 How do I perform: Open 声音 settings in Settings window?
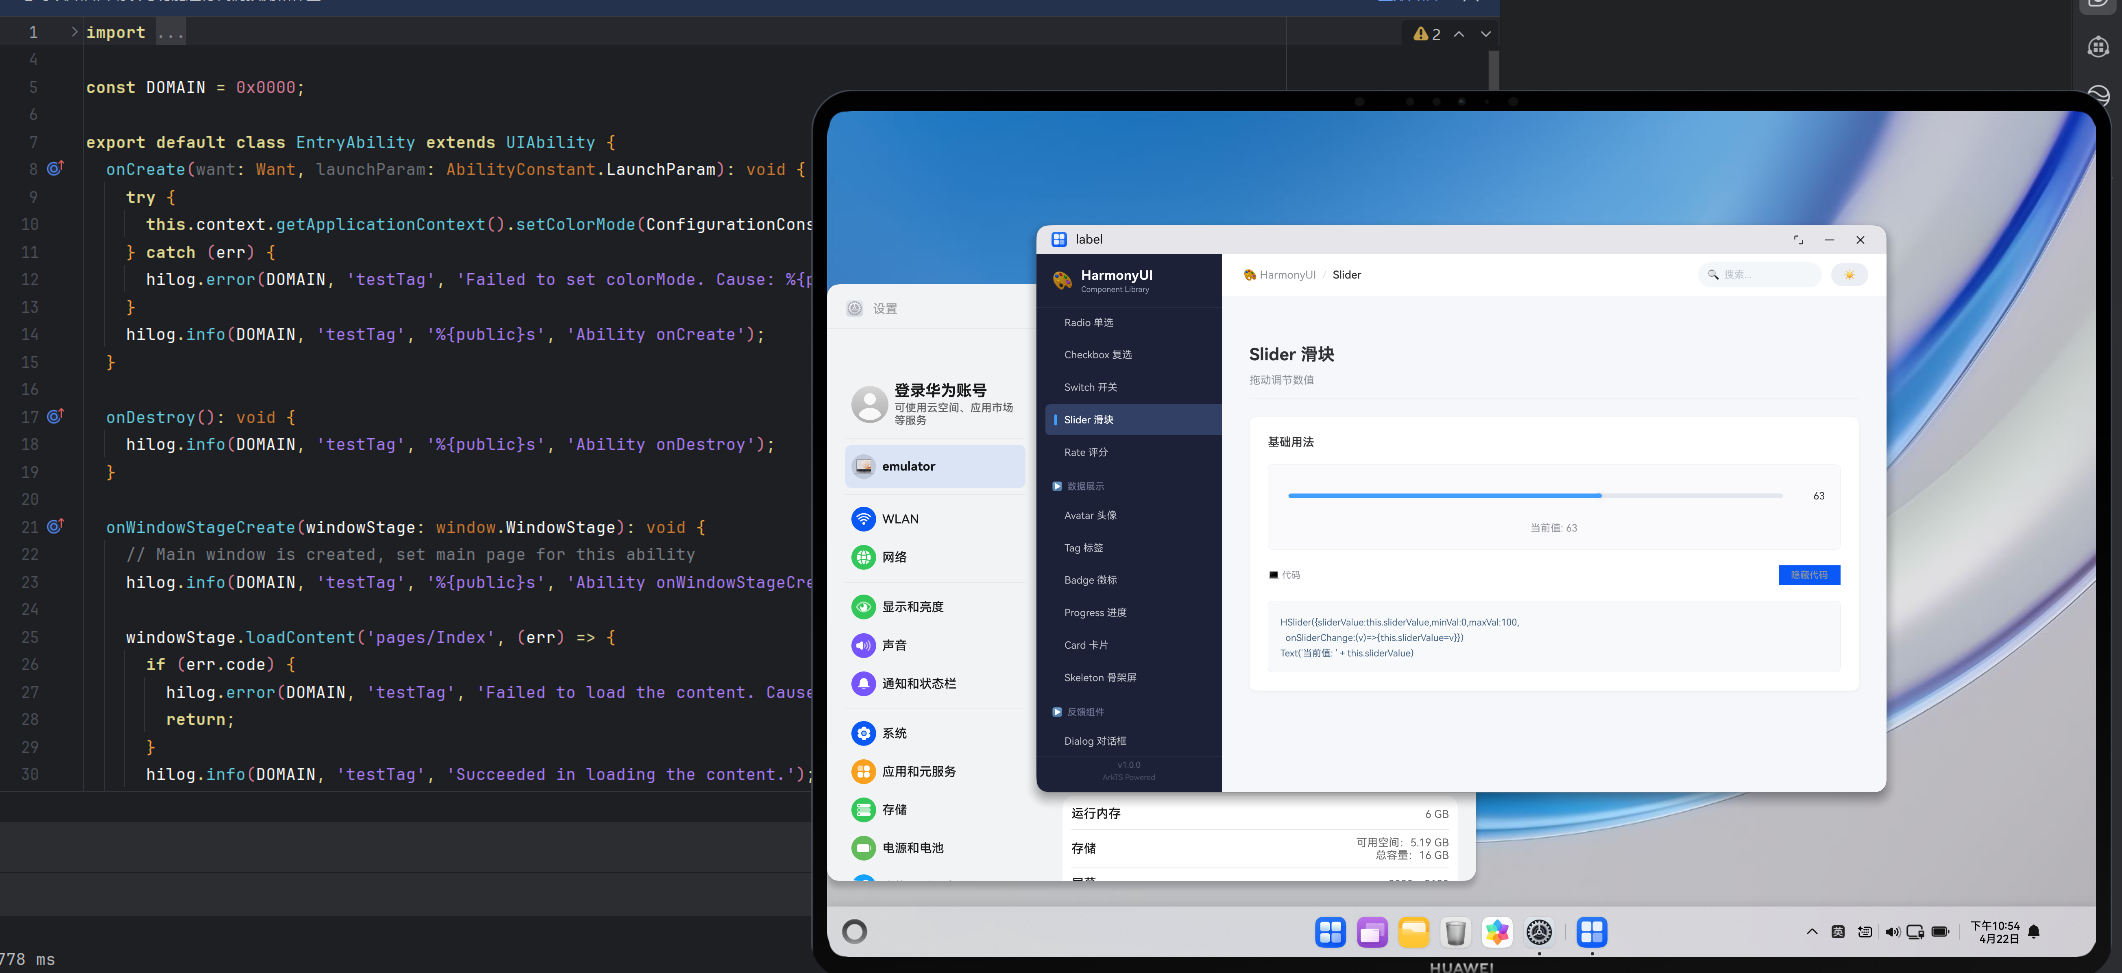(x=935, y=646)
